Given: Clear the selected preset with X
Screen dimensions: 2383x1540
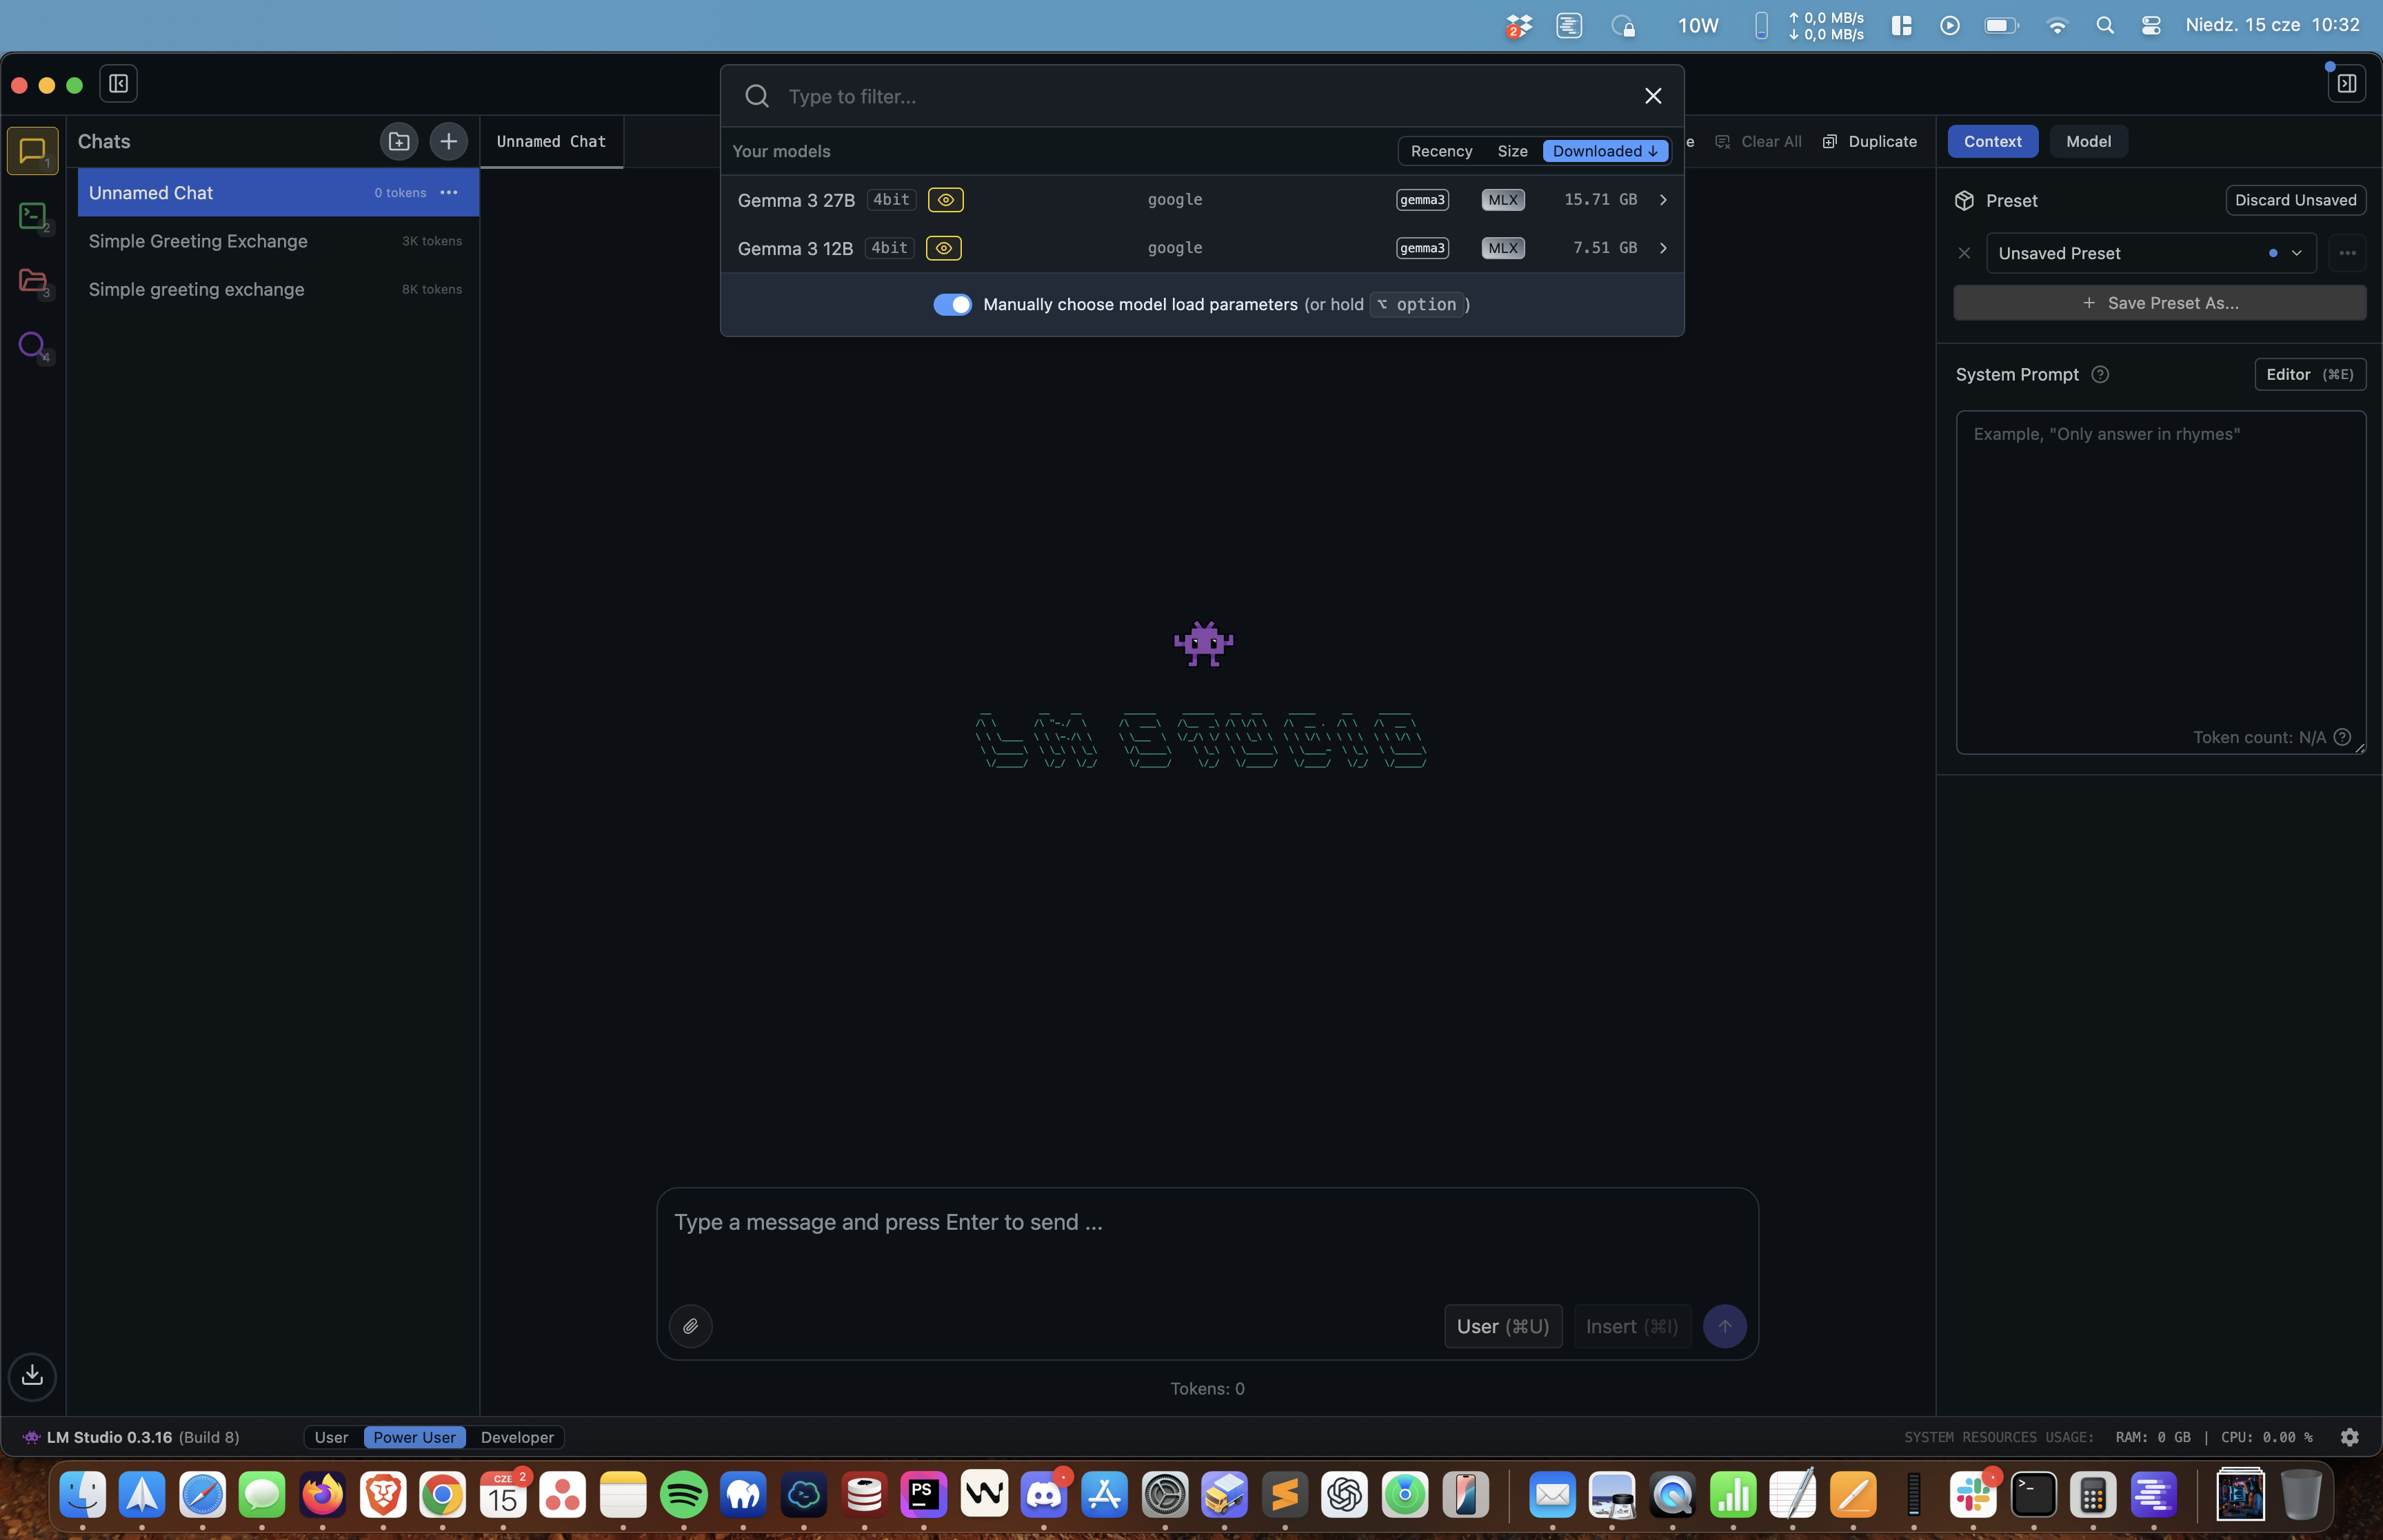Looking at the screenshot, I should 1964,253.
